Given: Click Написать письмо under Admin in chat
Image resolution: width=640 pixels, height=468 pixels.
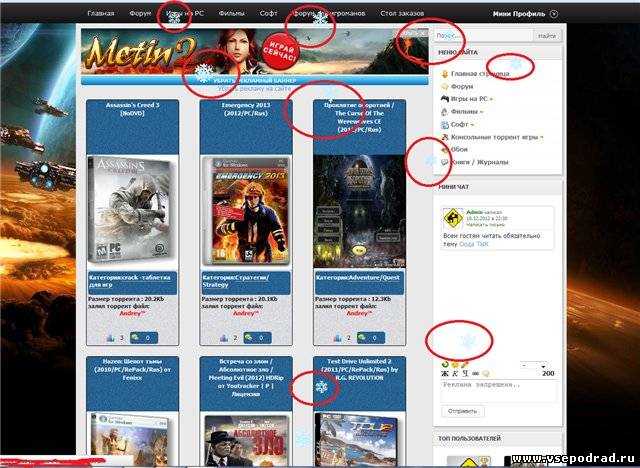Looking at the screenshot, I should pos(486,224).
